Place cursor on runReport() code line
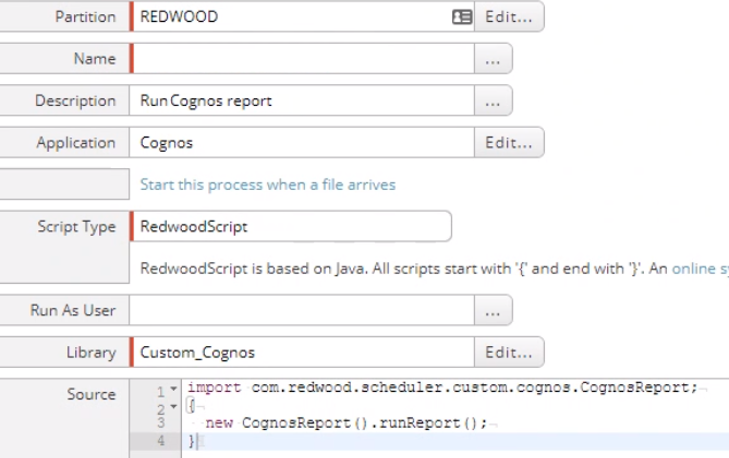The width and height of the screenshot is (729, 458). 346,423
